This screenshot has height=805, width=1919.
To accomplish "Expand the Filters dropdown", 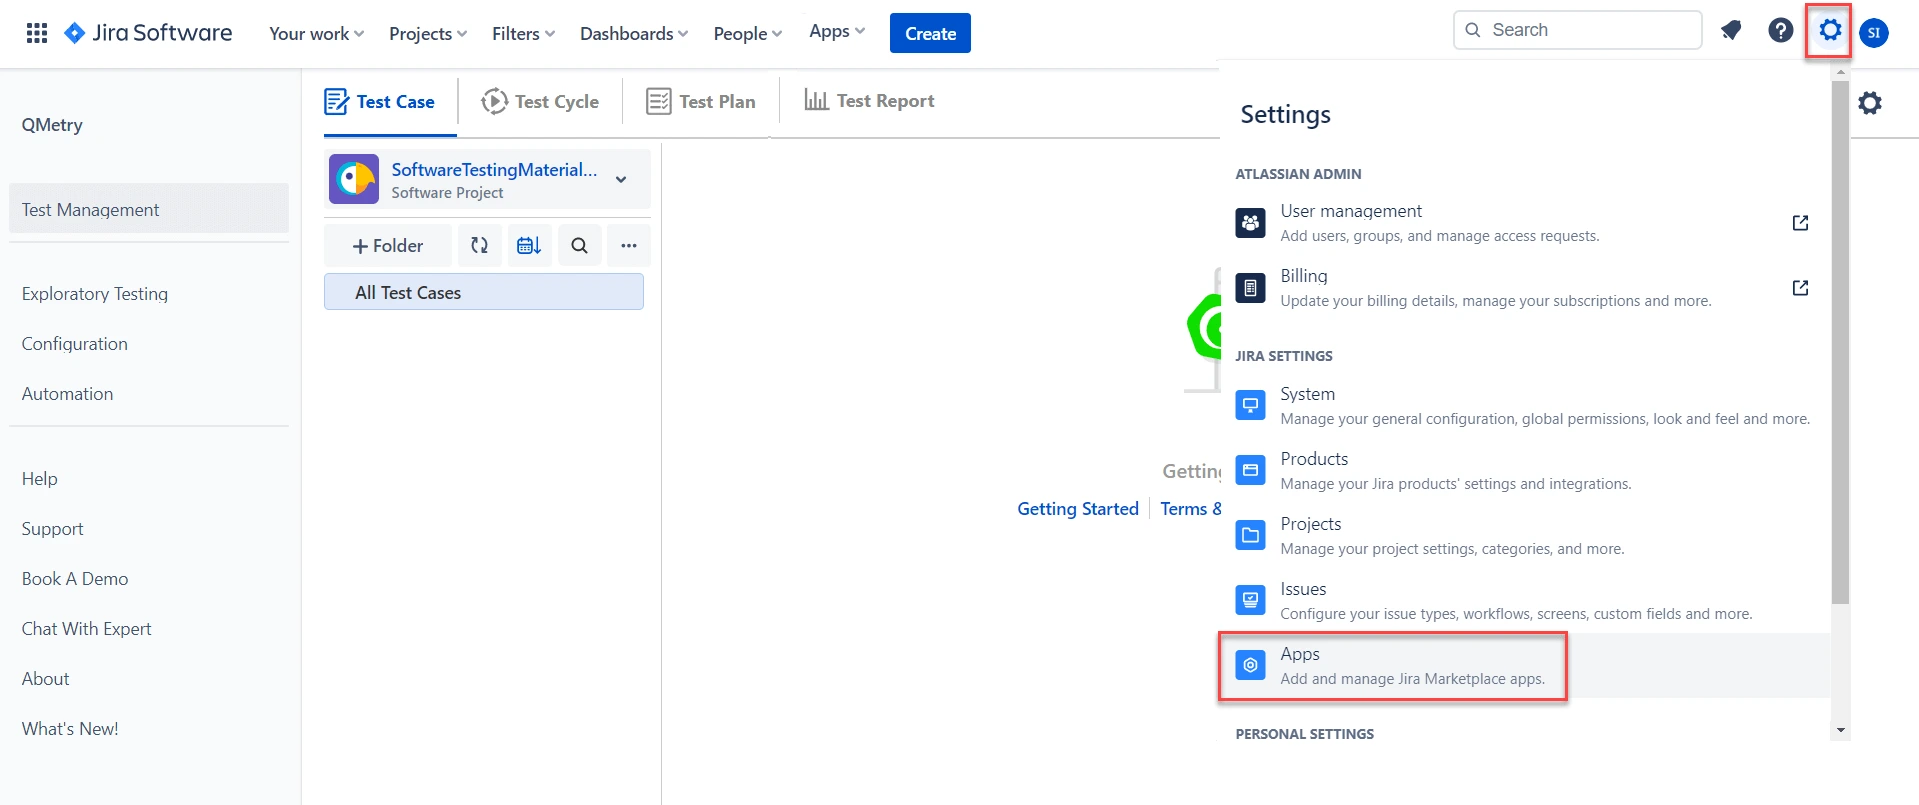I will click(x=523, y=33).
